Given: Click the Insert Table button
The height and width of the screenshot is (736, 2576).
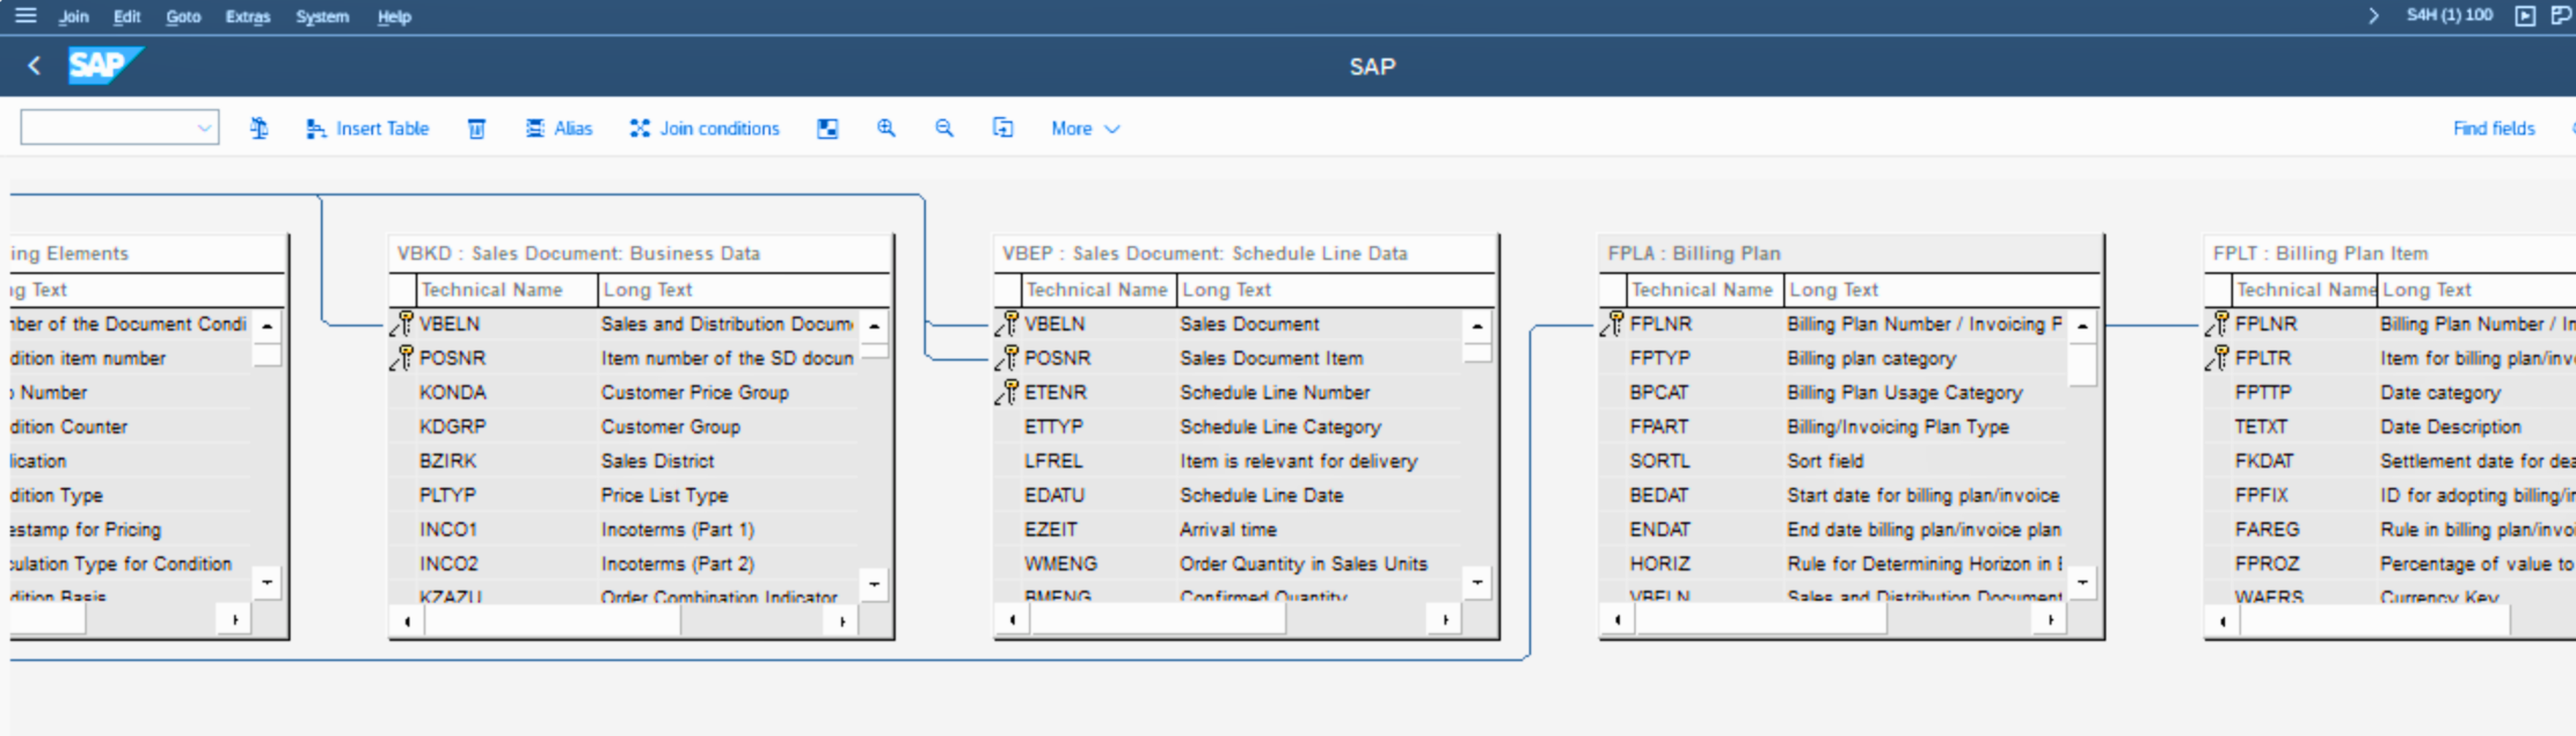Looking at the screenshot, I should point(367,129).
